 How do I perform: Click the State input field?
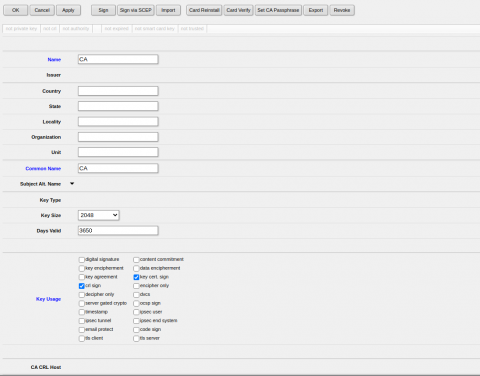[x=118, y=106]
